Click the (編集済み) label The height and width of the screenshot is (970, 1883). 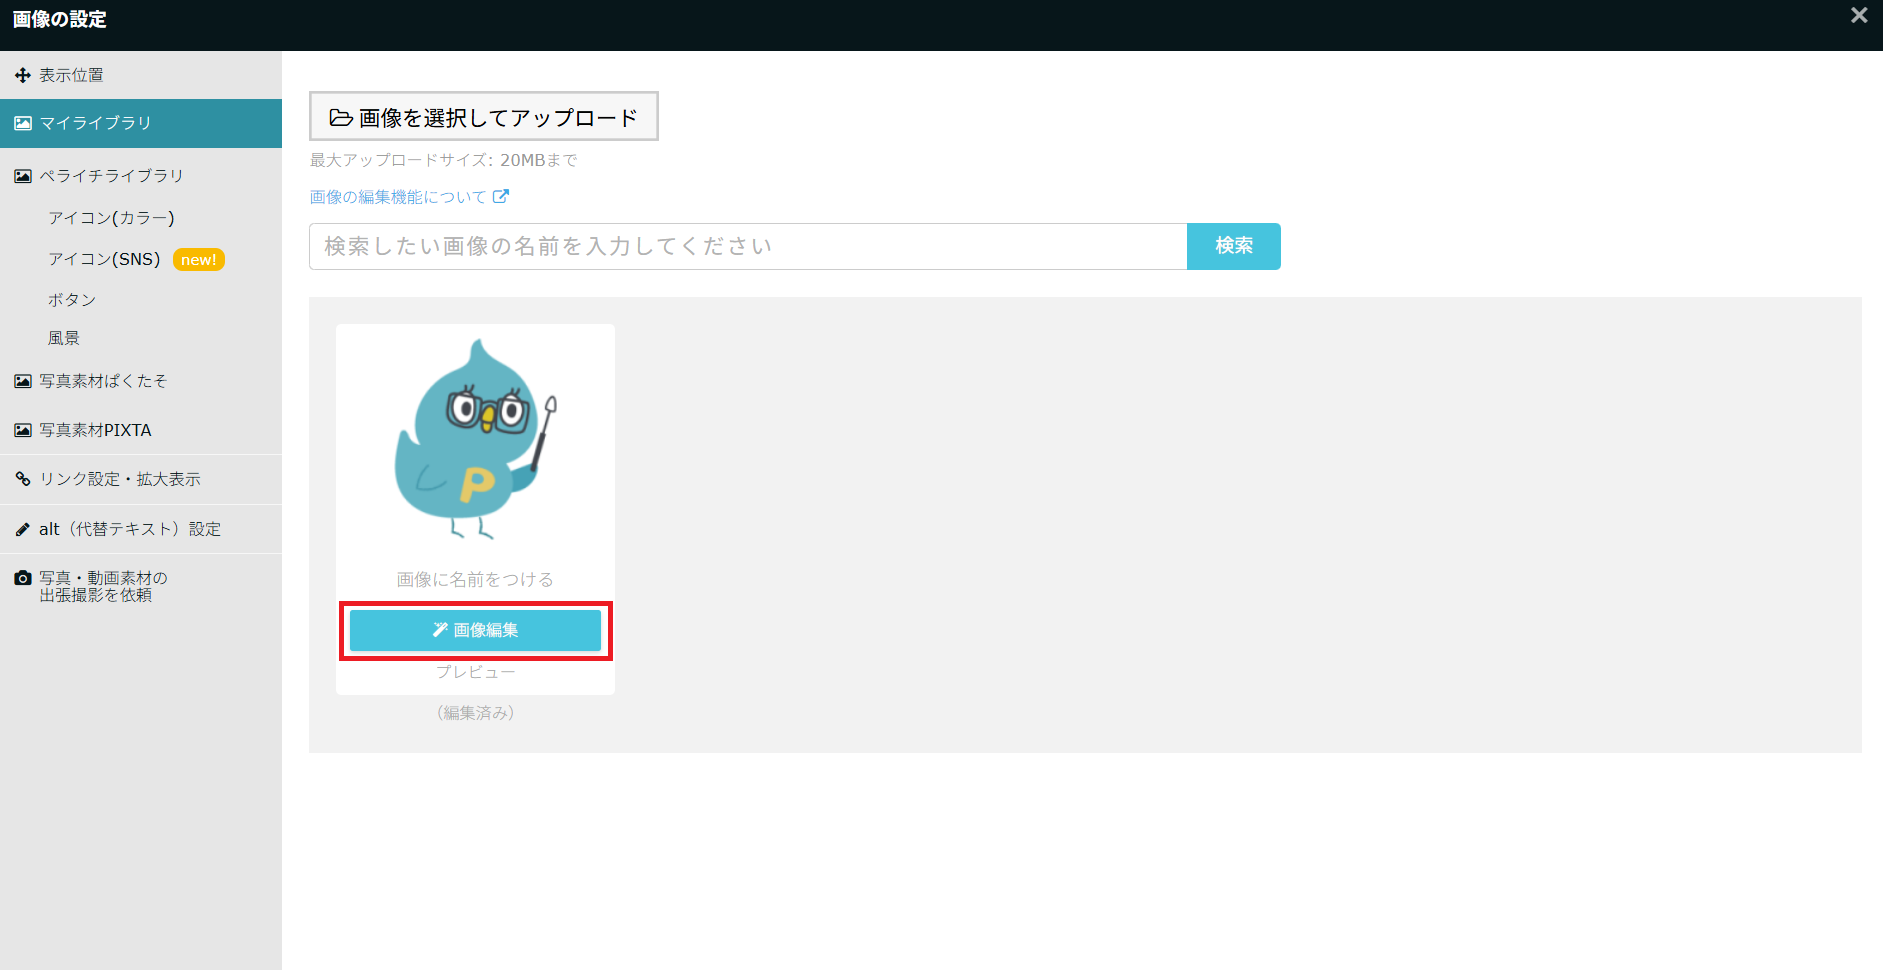(x=475, y=713)
